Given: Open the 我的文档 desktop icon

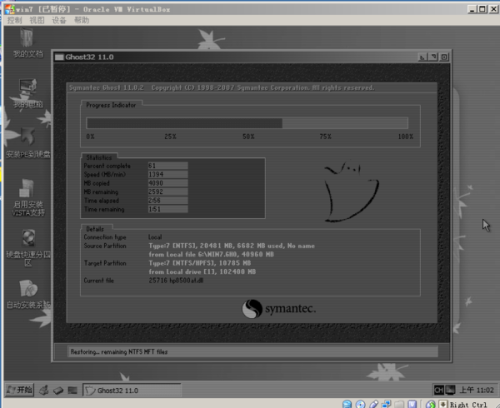Looking at the screenshot, I should [x=28, y=43].
